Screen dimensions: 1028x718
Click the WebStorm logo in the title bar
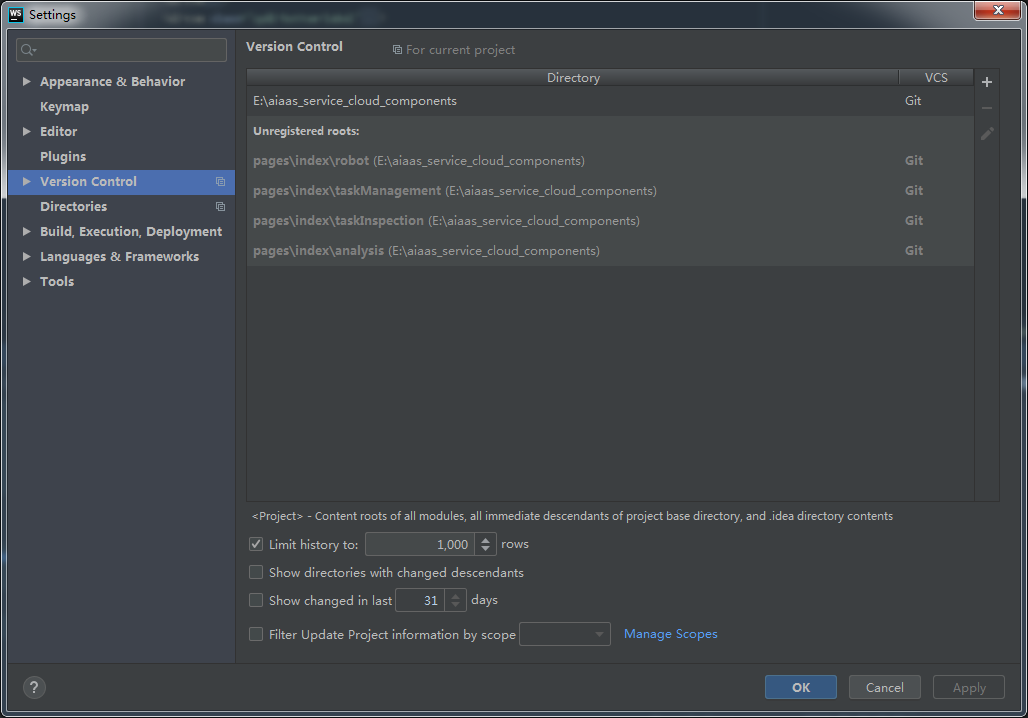(x=16, y=14)
